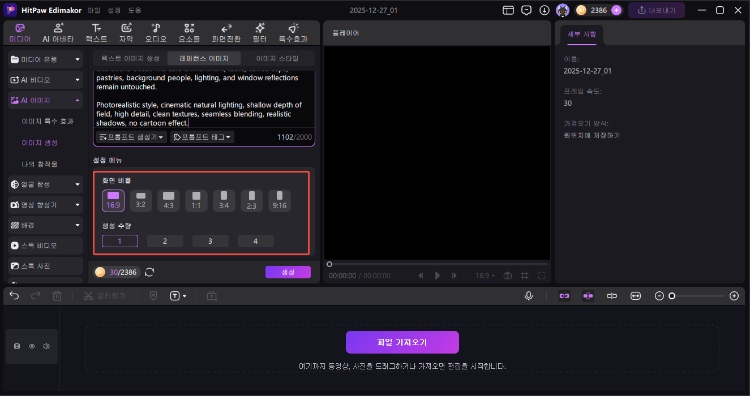Viewport: 750px width, 396px height.
Task: Click the microphone voice-over record icon
Action: point(529,296)
